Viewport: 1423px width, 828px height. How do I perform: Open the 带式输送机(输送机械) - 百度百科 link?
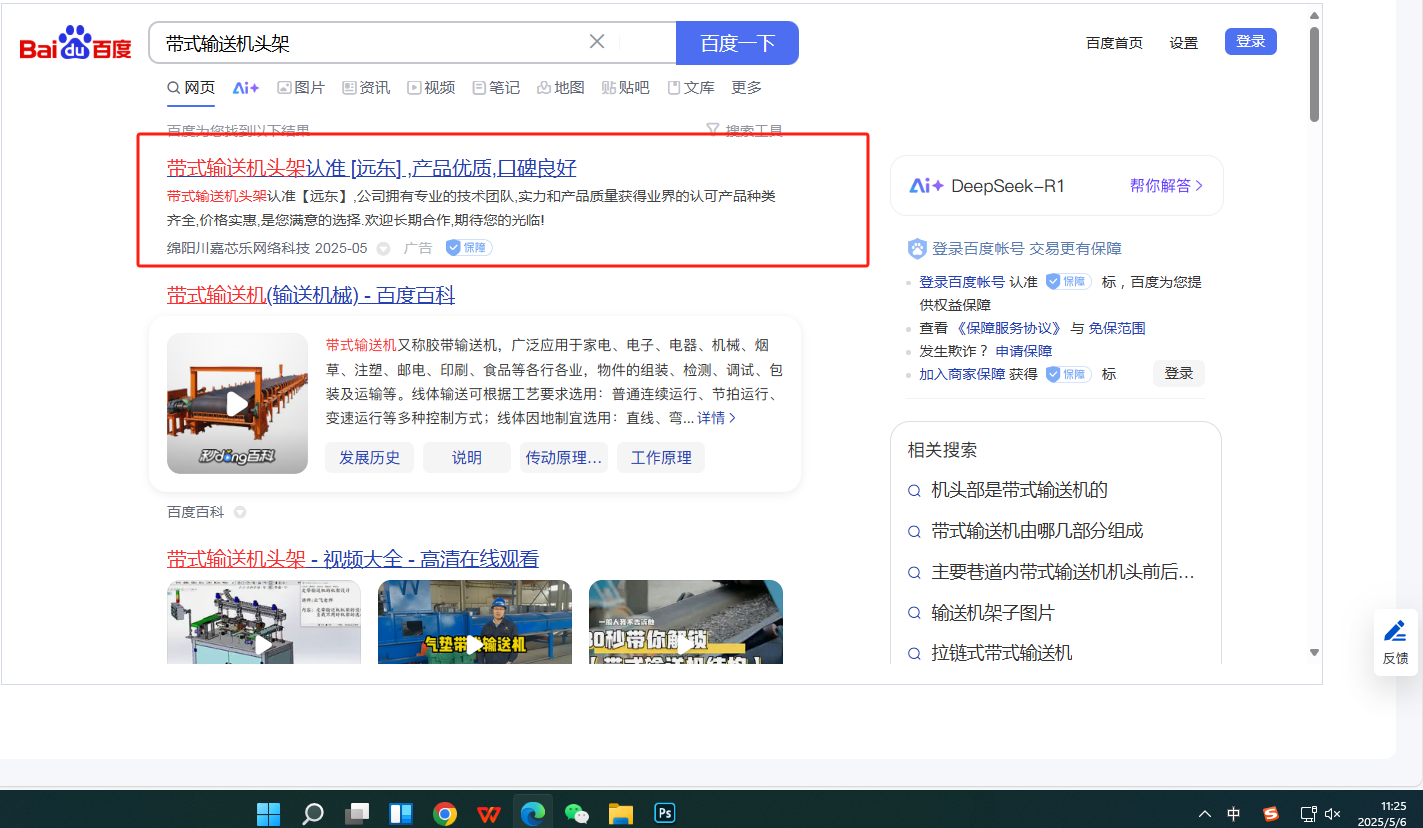click(x=311, y=295)
